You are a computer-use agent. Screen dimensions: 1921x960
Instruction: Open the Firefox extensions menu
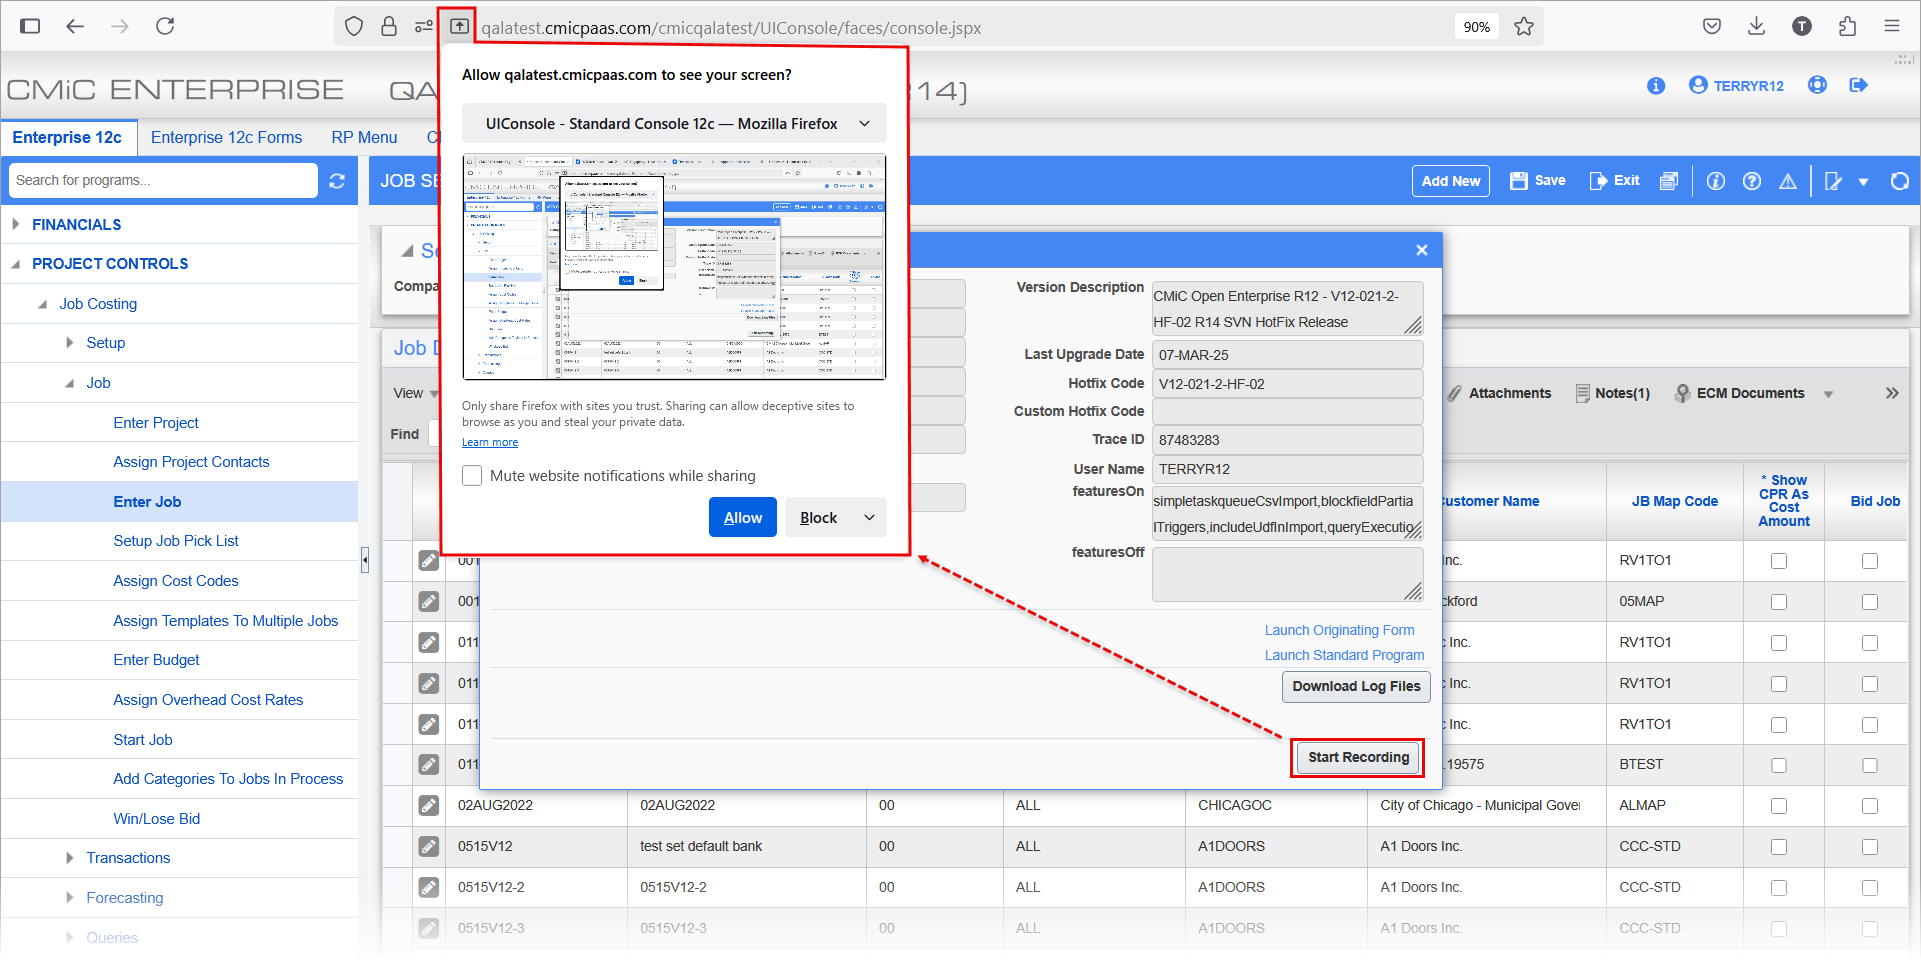(1847, 26)
